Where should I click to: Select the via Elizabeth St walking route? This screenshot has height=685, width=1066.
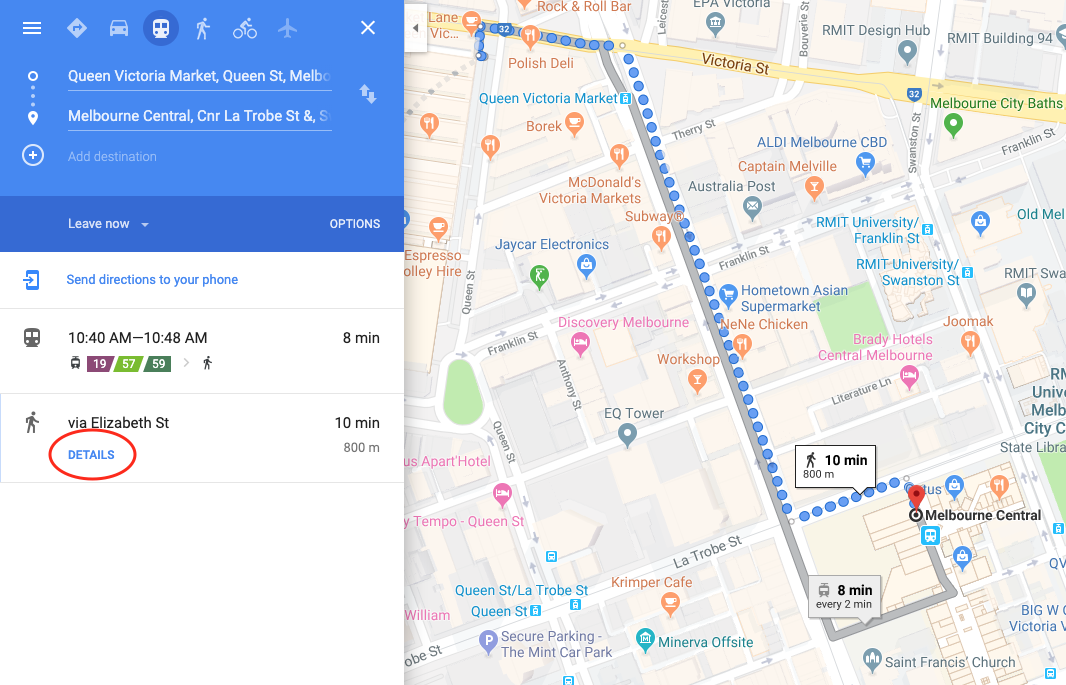pyautogui.click(x=202, y=438)
